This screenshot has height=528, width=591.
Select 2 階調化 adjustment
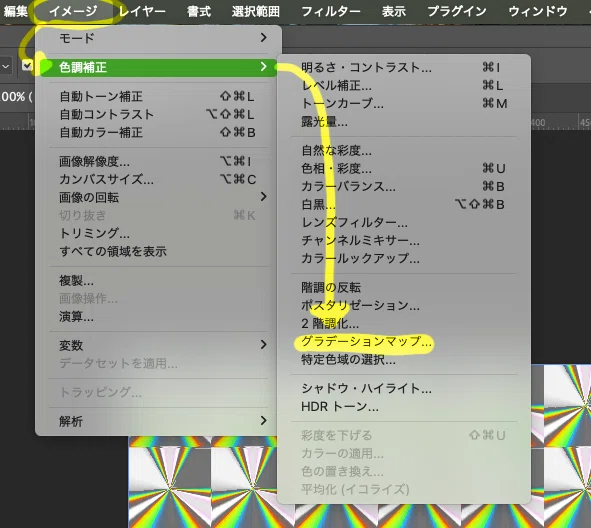click(x=404, y=323)
